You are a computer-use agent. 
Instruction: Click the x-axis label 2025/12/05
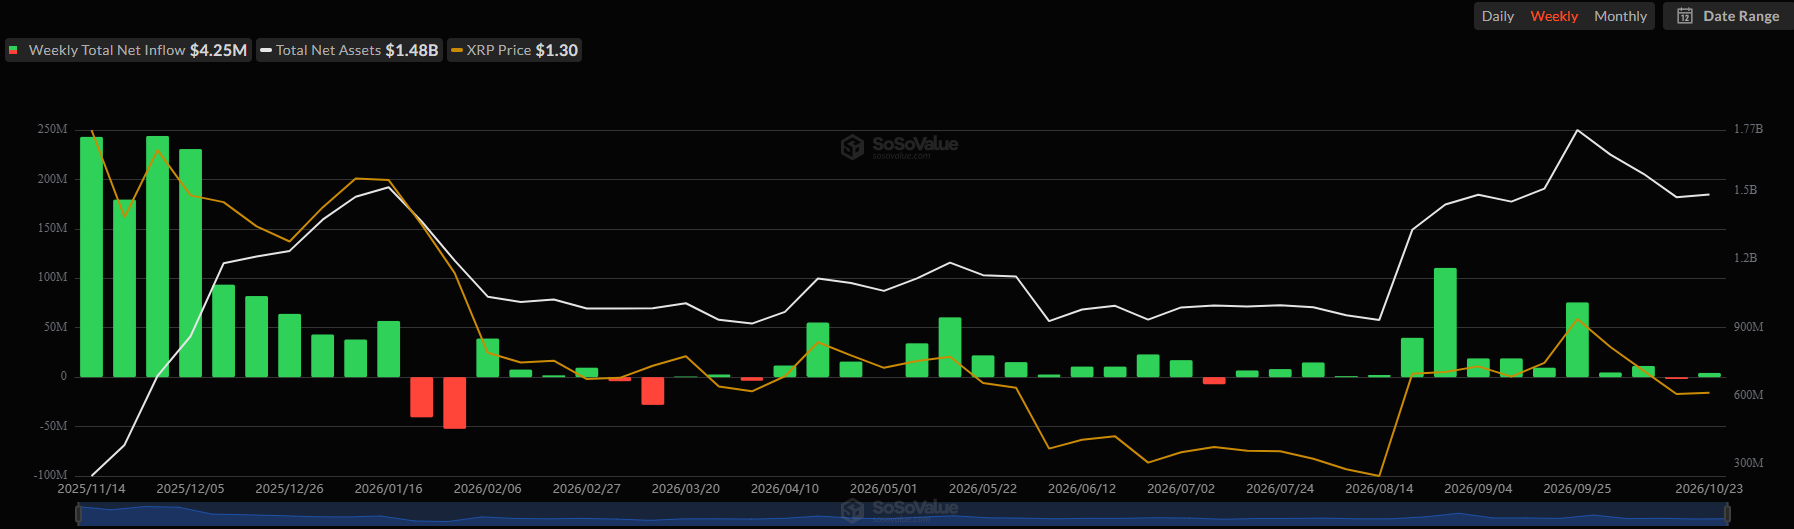(190, 489)
